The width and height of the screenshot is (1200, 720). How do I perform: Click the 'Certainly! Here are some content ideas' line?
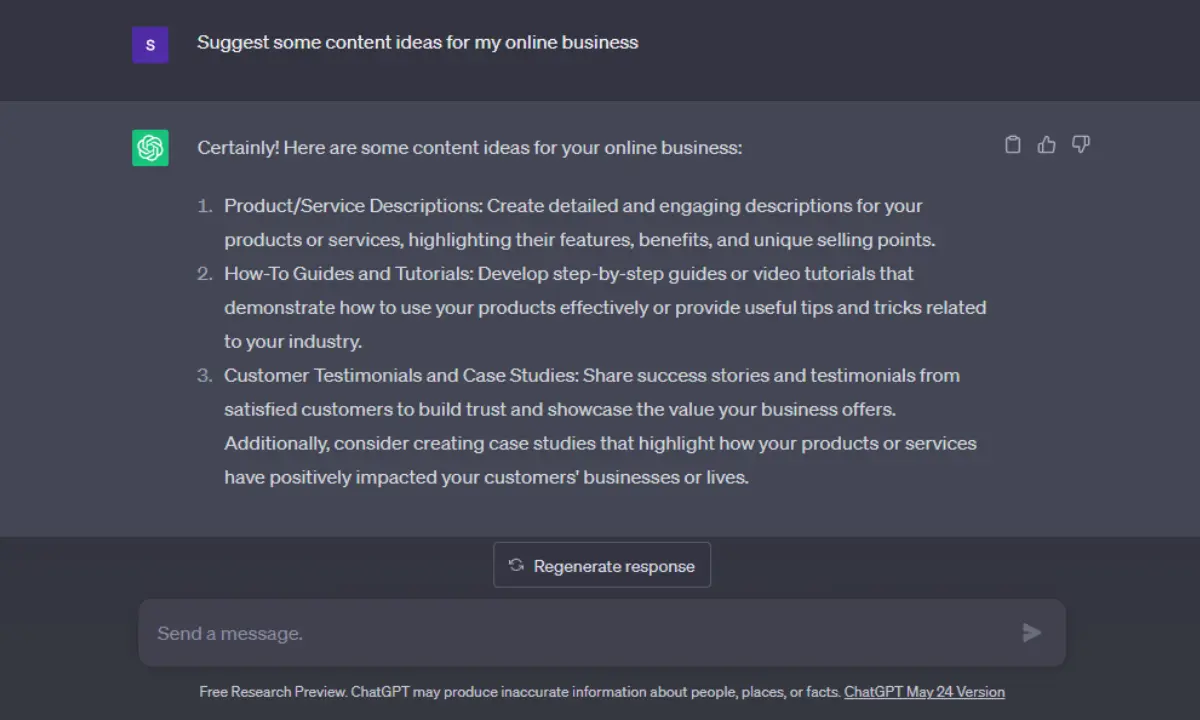(x=470, y=148)
